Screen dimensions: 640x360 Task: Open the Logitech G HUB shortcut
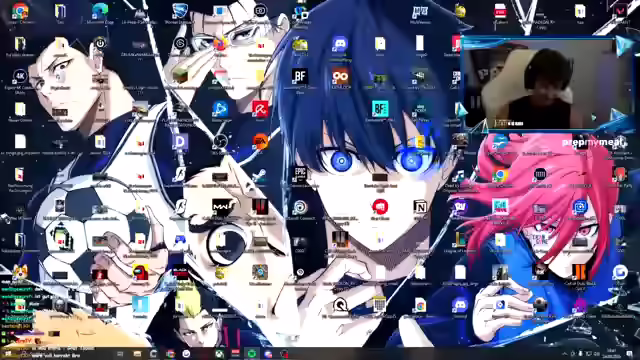pyautogui.click(x=180, y=43)
